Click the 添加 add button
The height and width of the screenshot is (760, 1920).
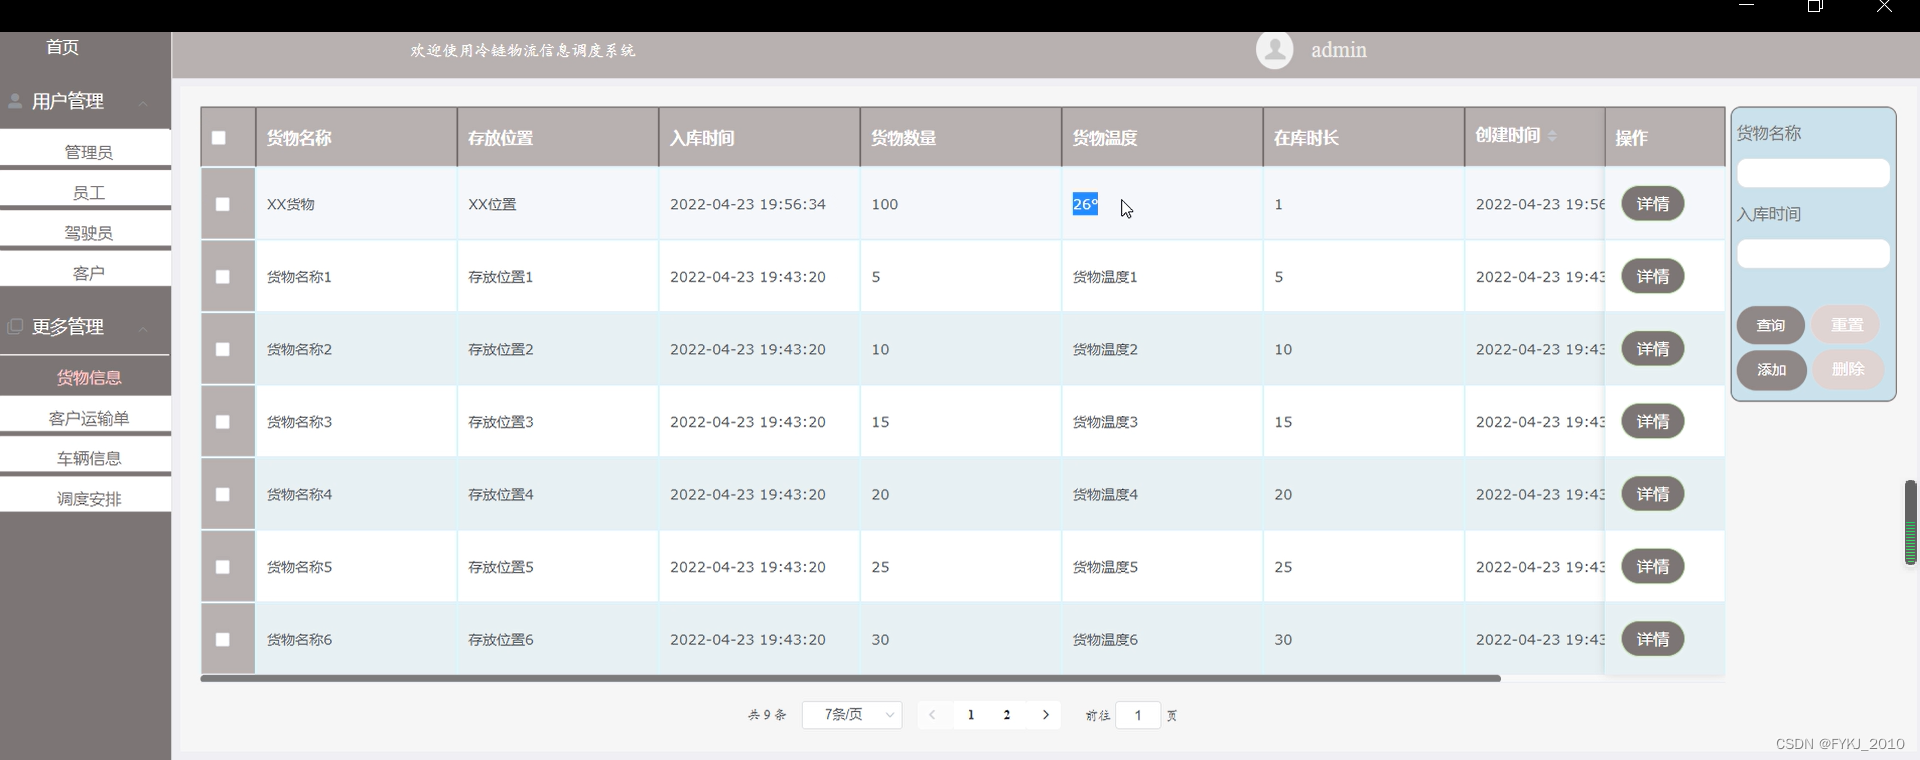[1771, 369]
